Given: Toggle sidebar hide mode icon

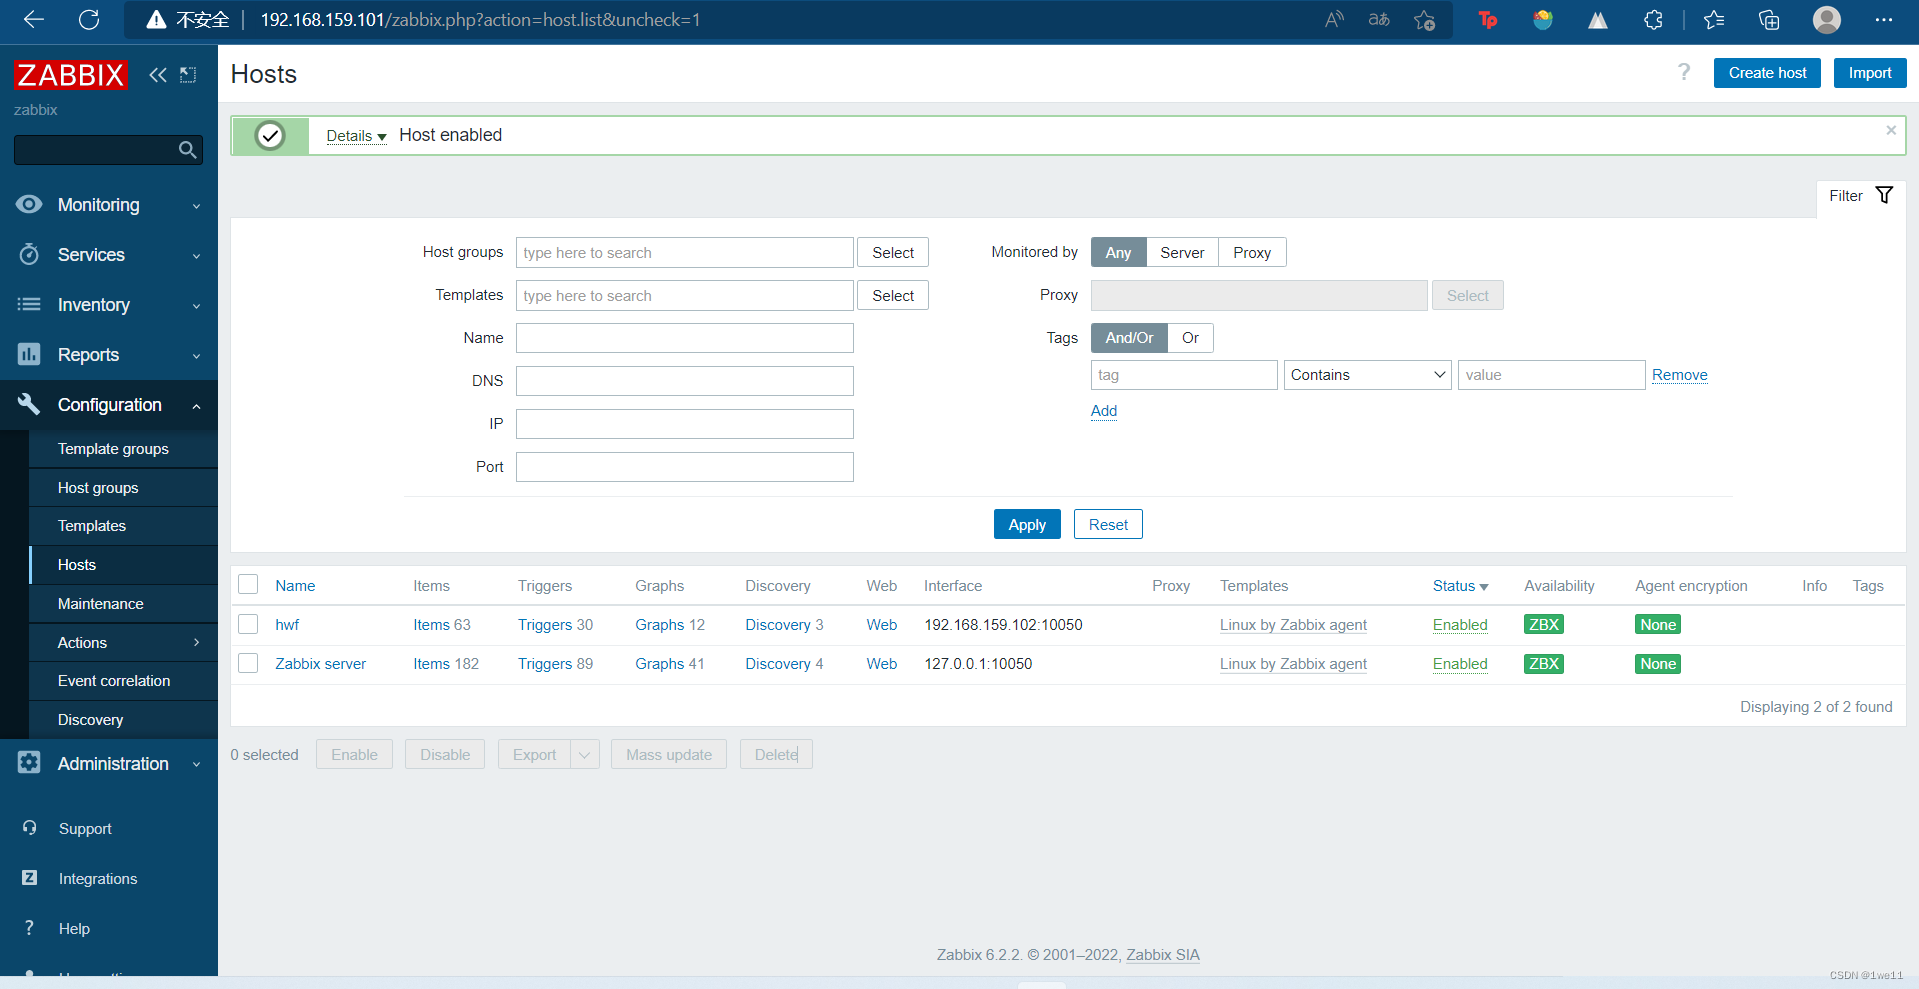Looking at the screenshot, I should pyautogui.click(x=188, y=75).
